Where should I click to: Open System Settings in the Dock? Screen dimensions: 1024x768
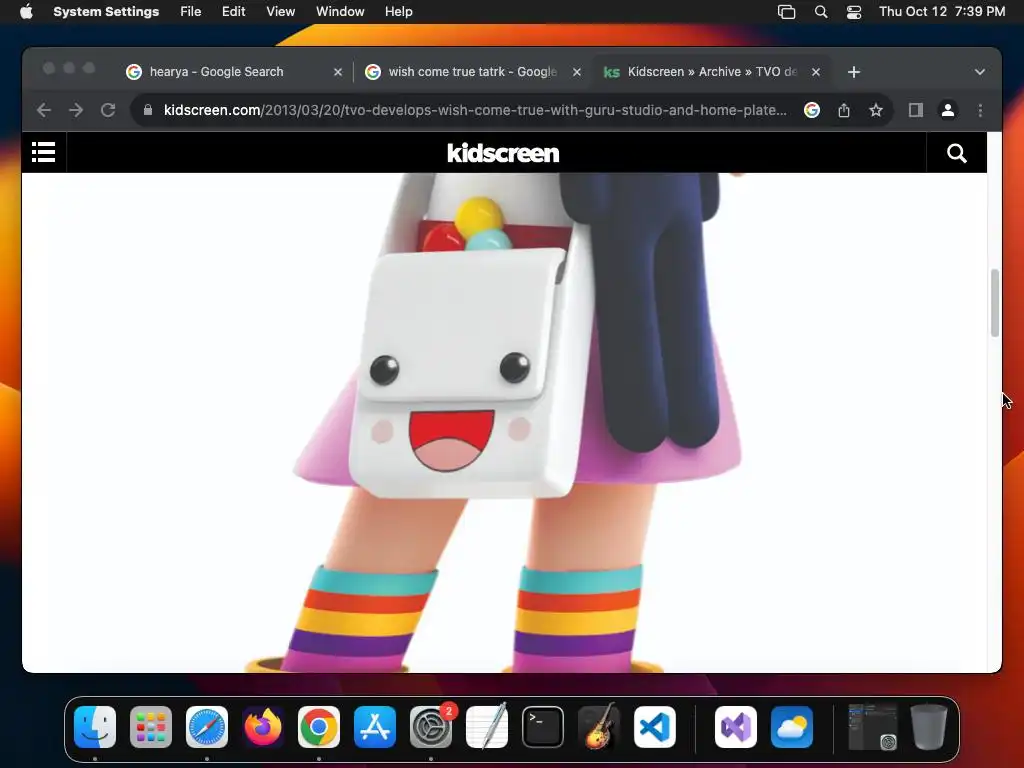click(x=431, y=727)
